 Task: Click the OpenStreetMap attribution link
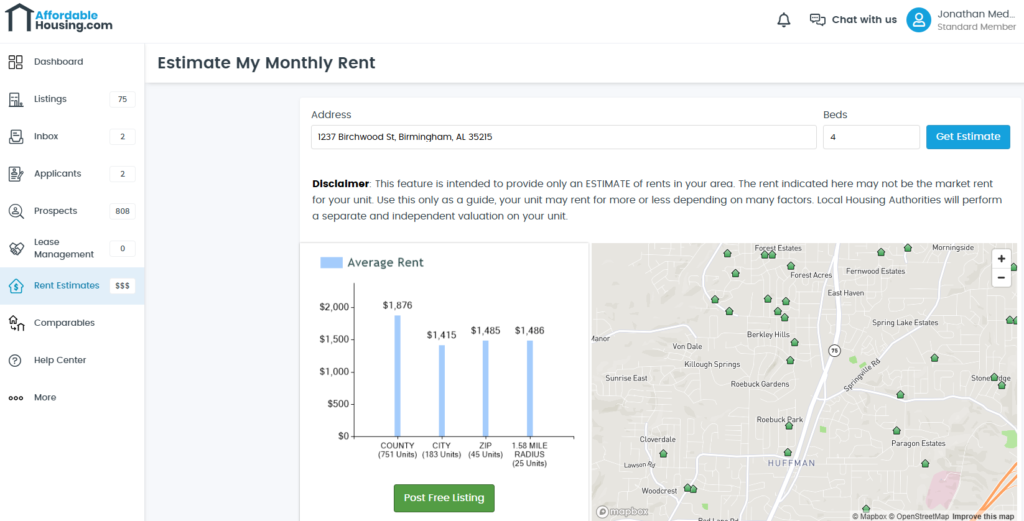[920, 516]
